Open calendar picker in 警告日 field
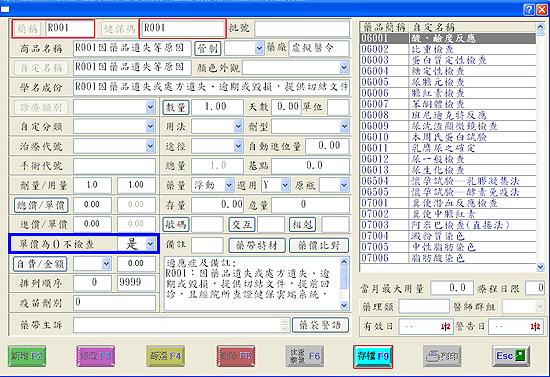This screenshot has width=550, height=377. coord(535,327)
